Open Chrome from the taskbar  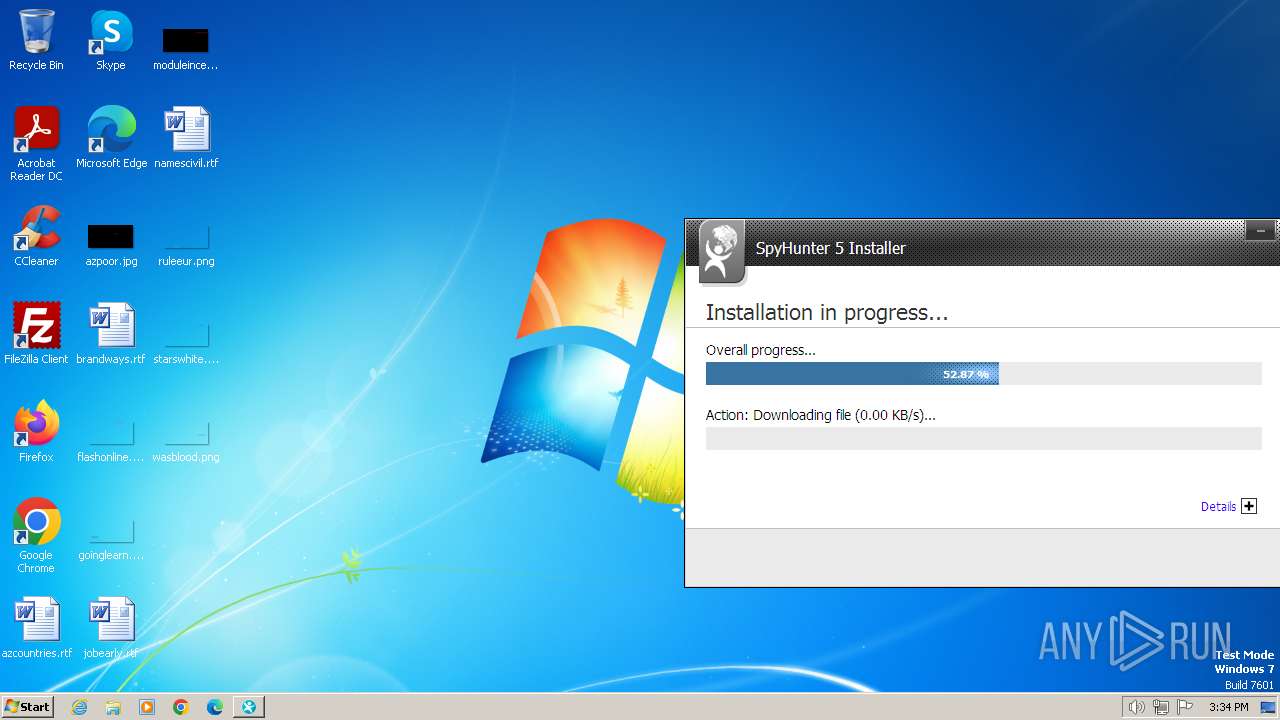click(181, 707)
